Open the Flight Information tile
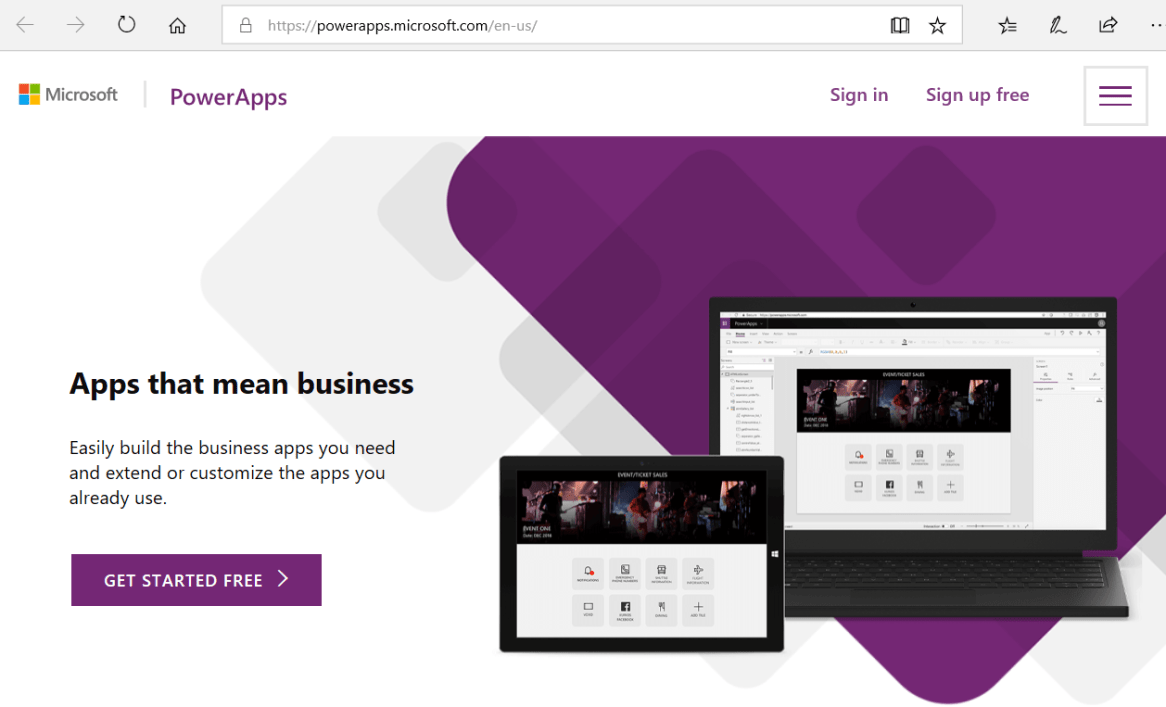 [698, 573]
